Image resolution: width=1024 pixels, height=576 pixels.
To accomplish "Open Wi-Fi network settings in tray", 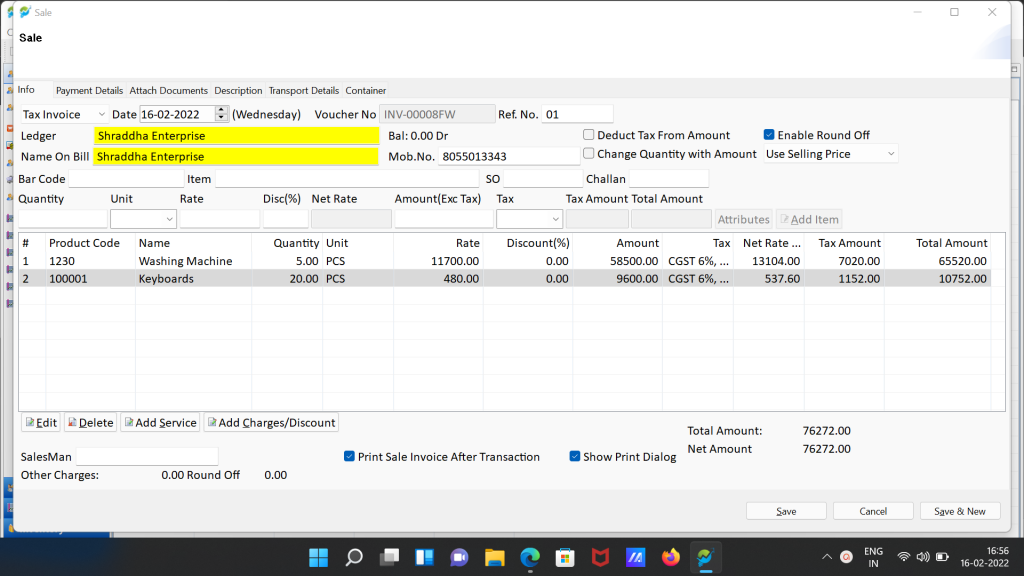I will tap(904, 557).
